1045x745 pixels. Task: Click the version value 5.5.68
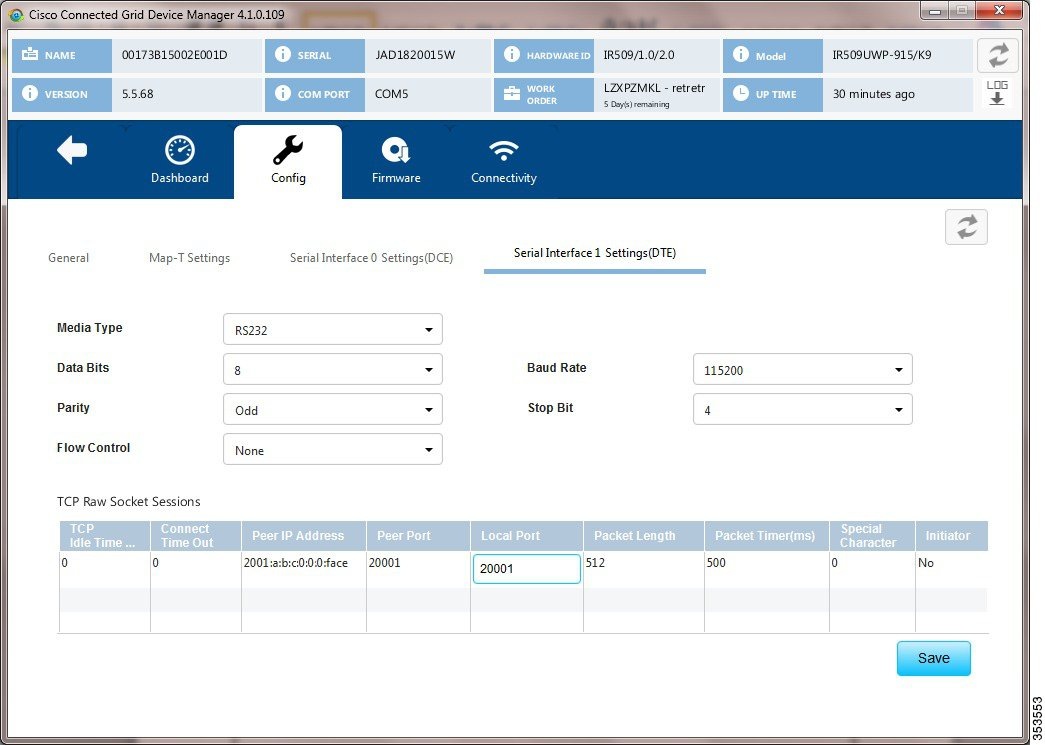[137, 94]
